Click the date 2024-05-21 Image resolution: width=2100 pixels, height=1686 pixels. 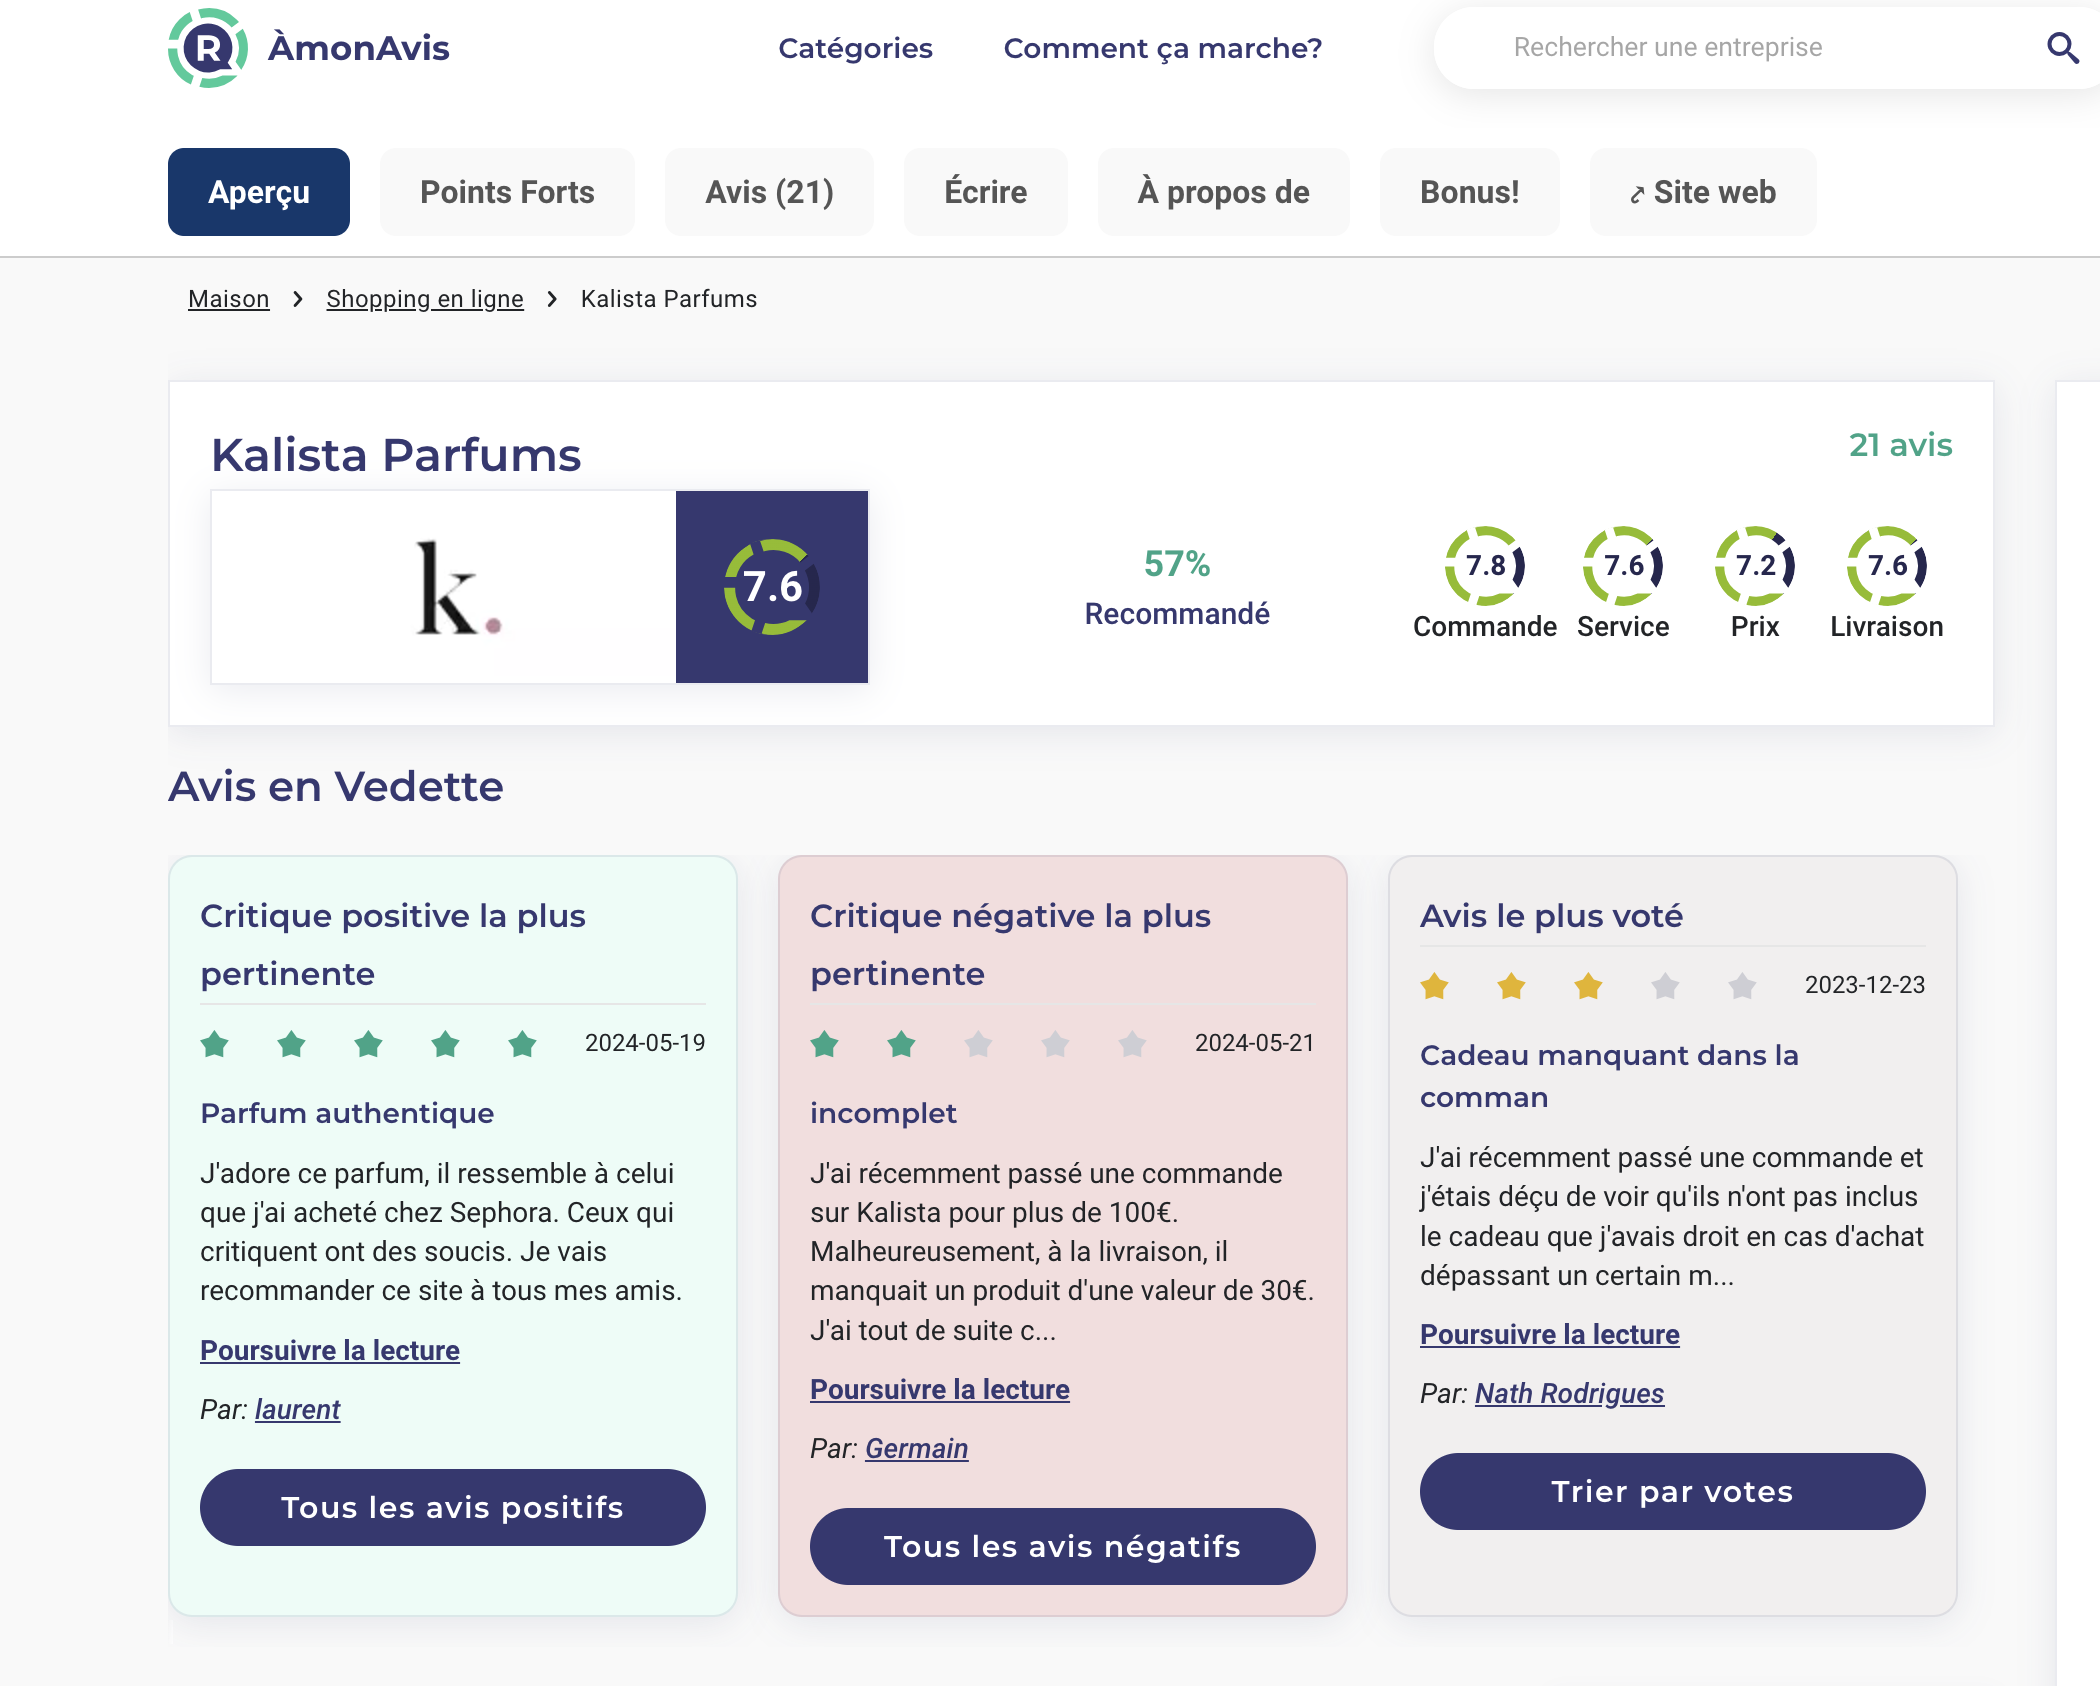click(1255, 1043)
